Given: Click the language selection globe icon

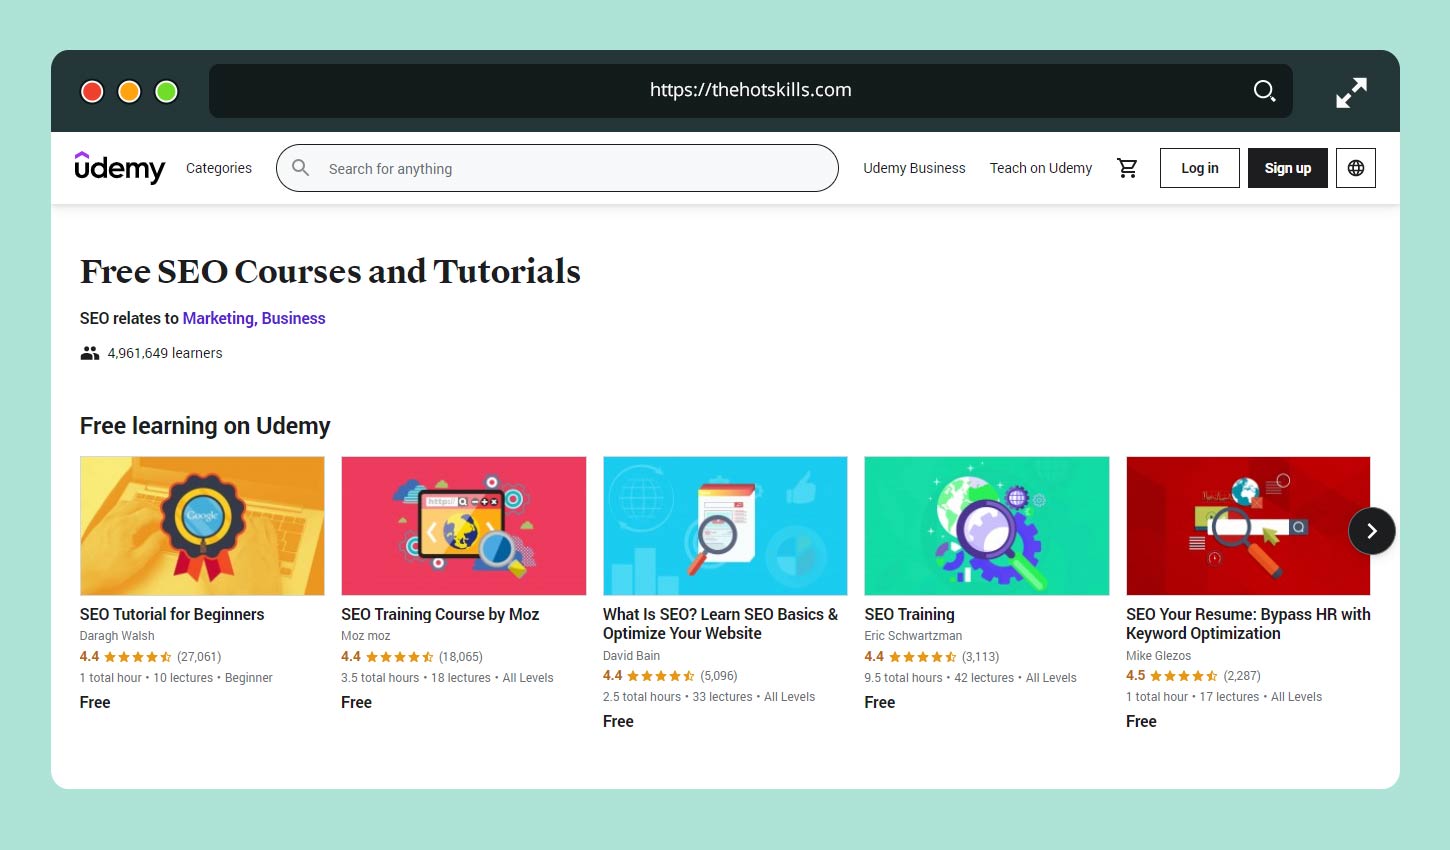Looking at the screenshot, I should (x=1355, y=168).
